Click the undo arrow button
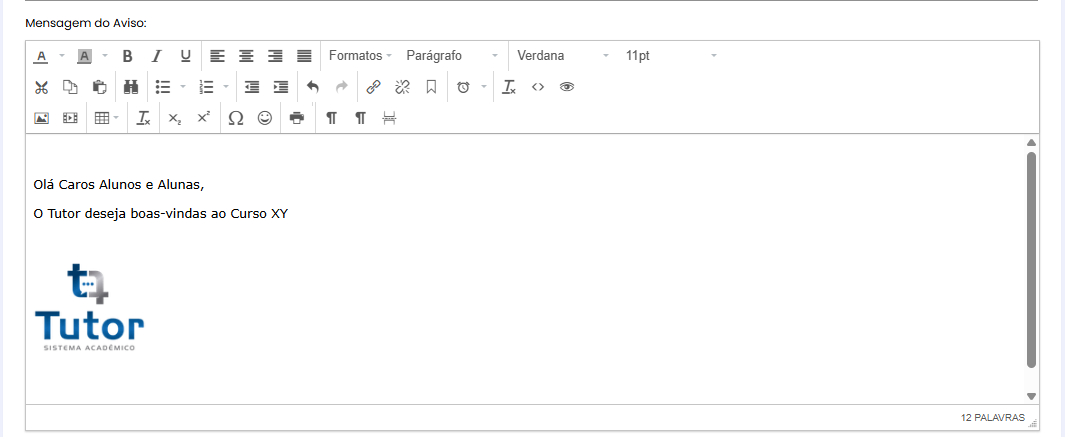The height and width of the screenshot is (437, 1065). [313, 87]
